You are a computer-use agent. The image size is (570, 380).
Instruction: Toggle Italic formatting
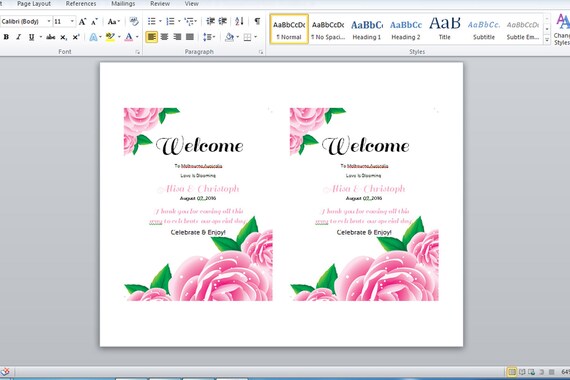[x=19, y=37]
